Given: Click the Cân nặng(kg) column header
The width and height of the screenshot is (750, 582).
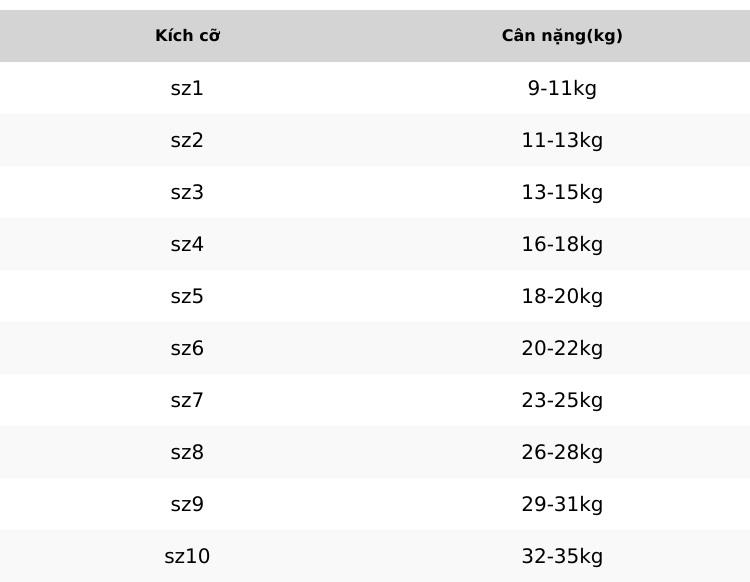Looking at the screenshot, I should coord(562,36).
